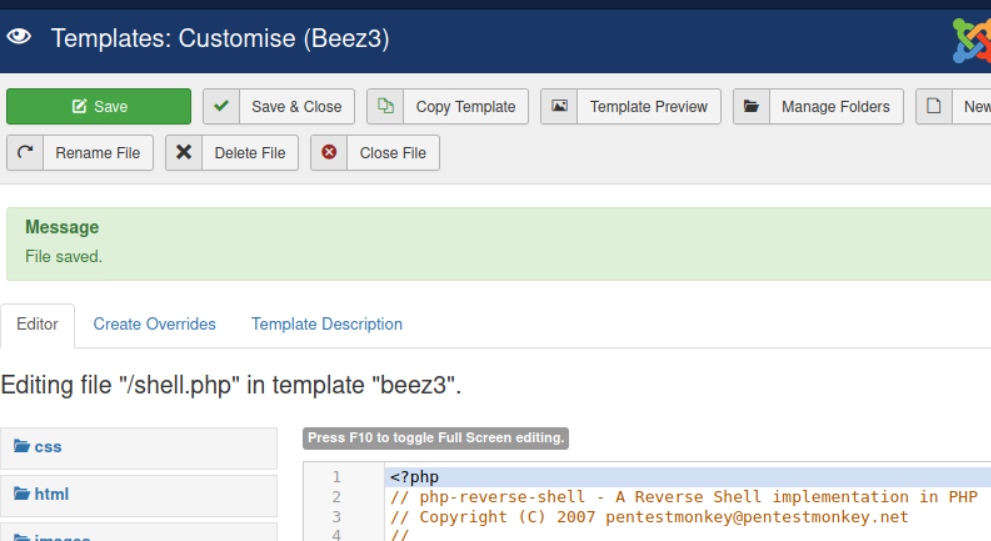Click the red circle icon of Close File
Image resolution: width=991 pixels, height=541 pixels.
(329, 152)
